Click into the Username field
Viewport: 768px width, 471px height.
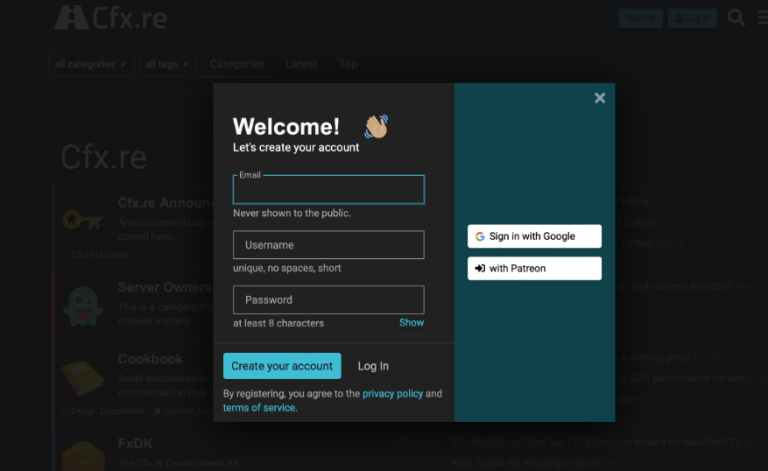pos(328,245)
